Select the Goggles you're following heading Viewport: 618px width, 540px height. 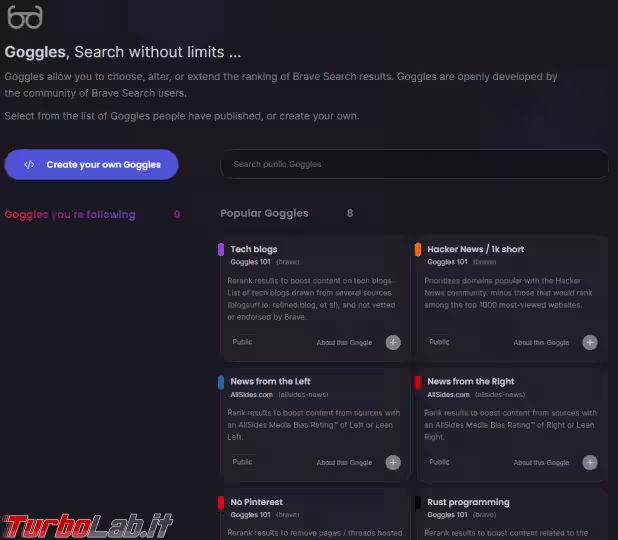coord(70,214)
